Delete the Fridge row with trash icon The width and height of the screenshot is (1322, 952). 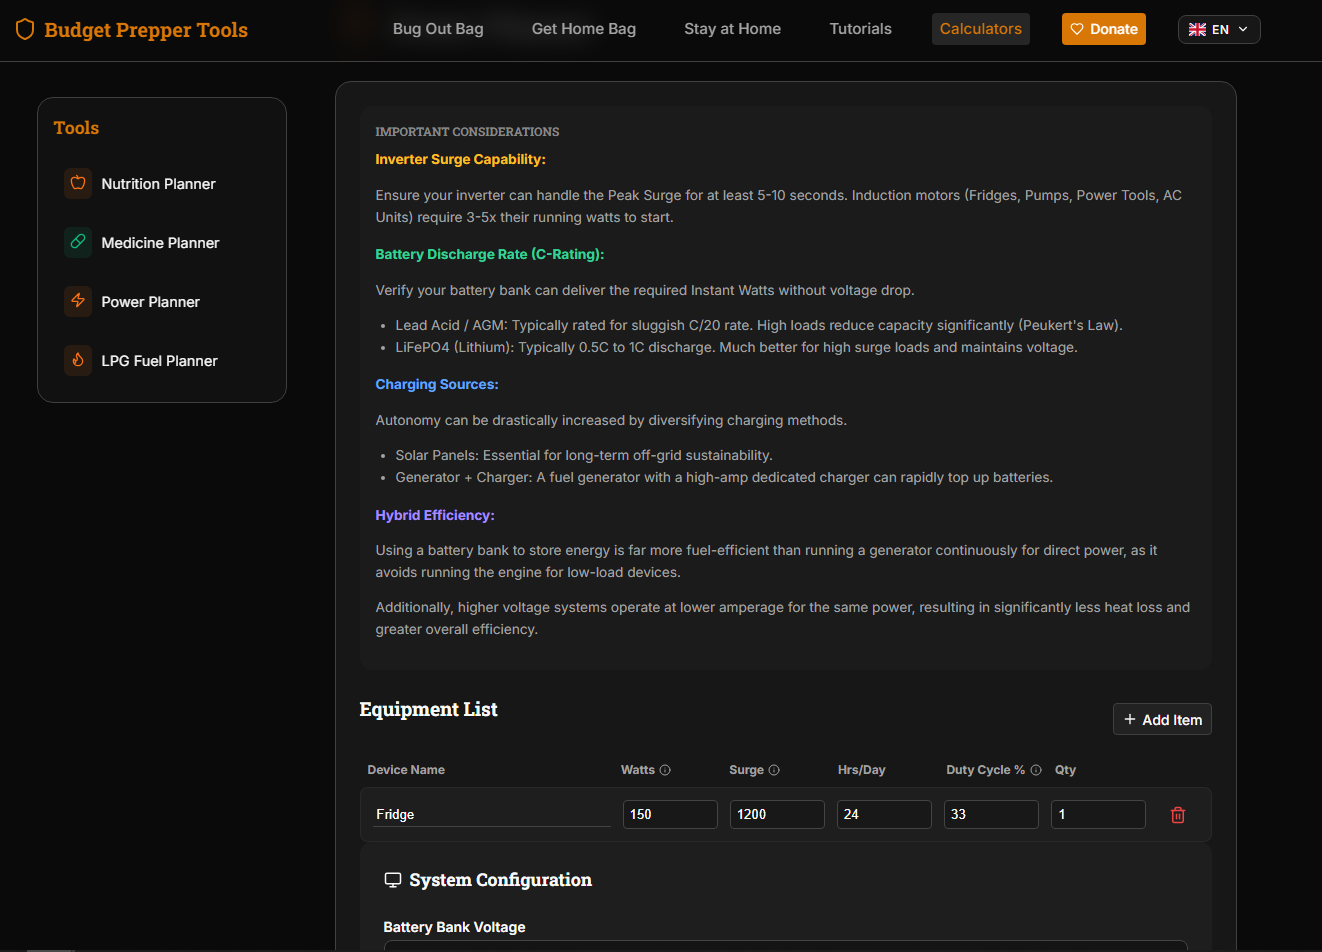[x=1178, y=815]
